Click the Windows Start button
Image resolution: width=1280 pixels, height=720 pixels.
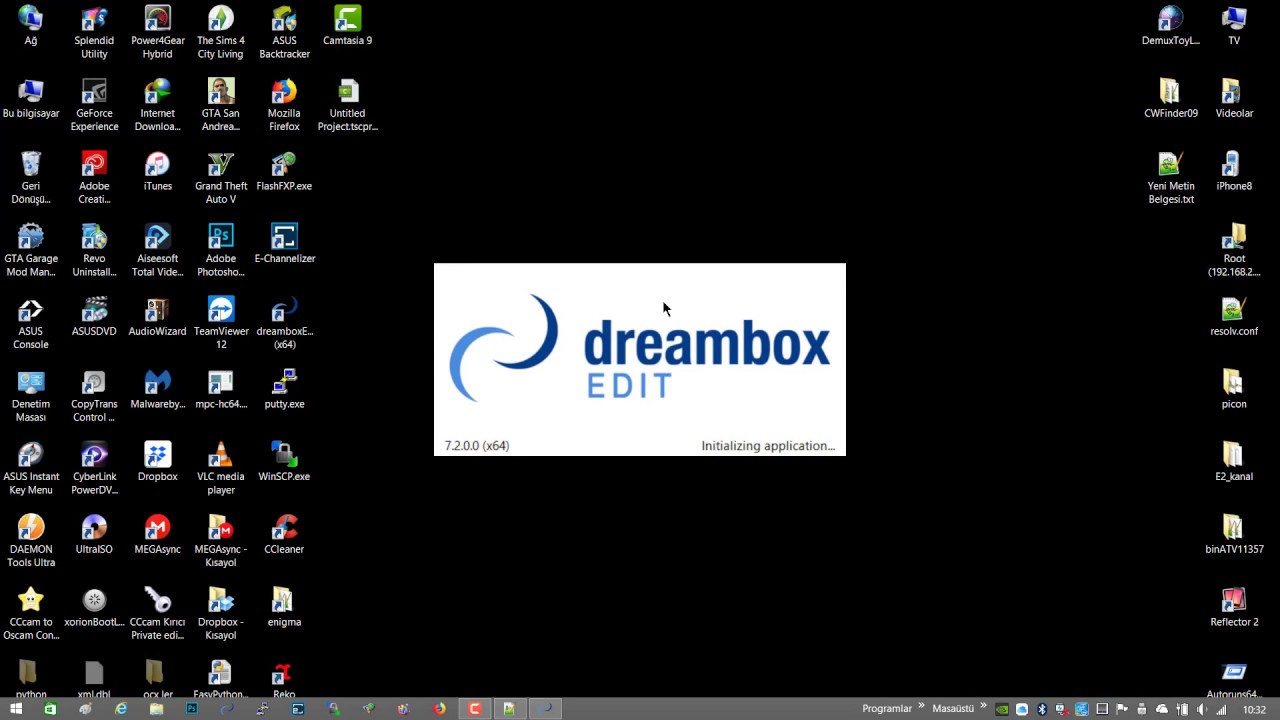coord(16,709)
